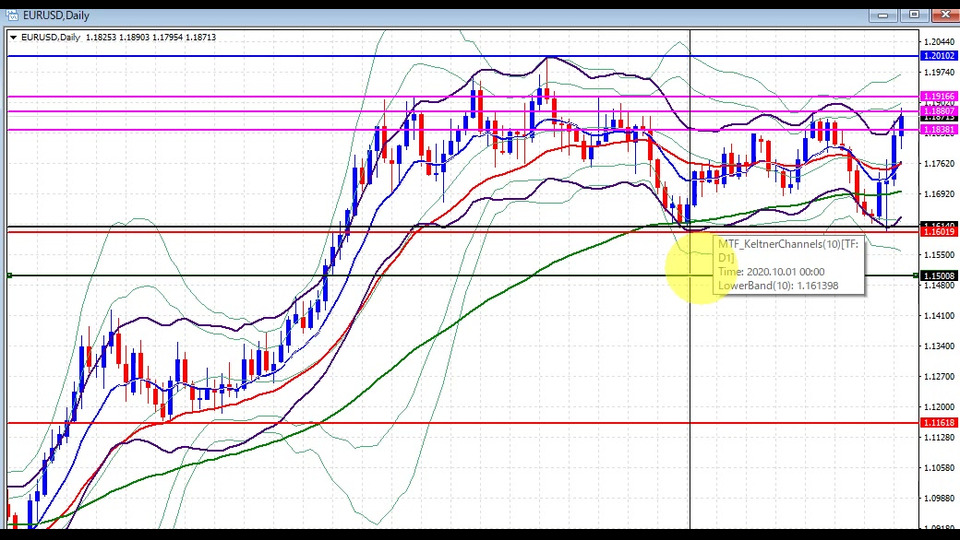The image size is (960, 540).
Task: Click the 1.09880 price scale value
Action: 939,498
